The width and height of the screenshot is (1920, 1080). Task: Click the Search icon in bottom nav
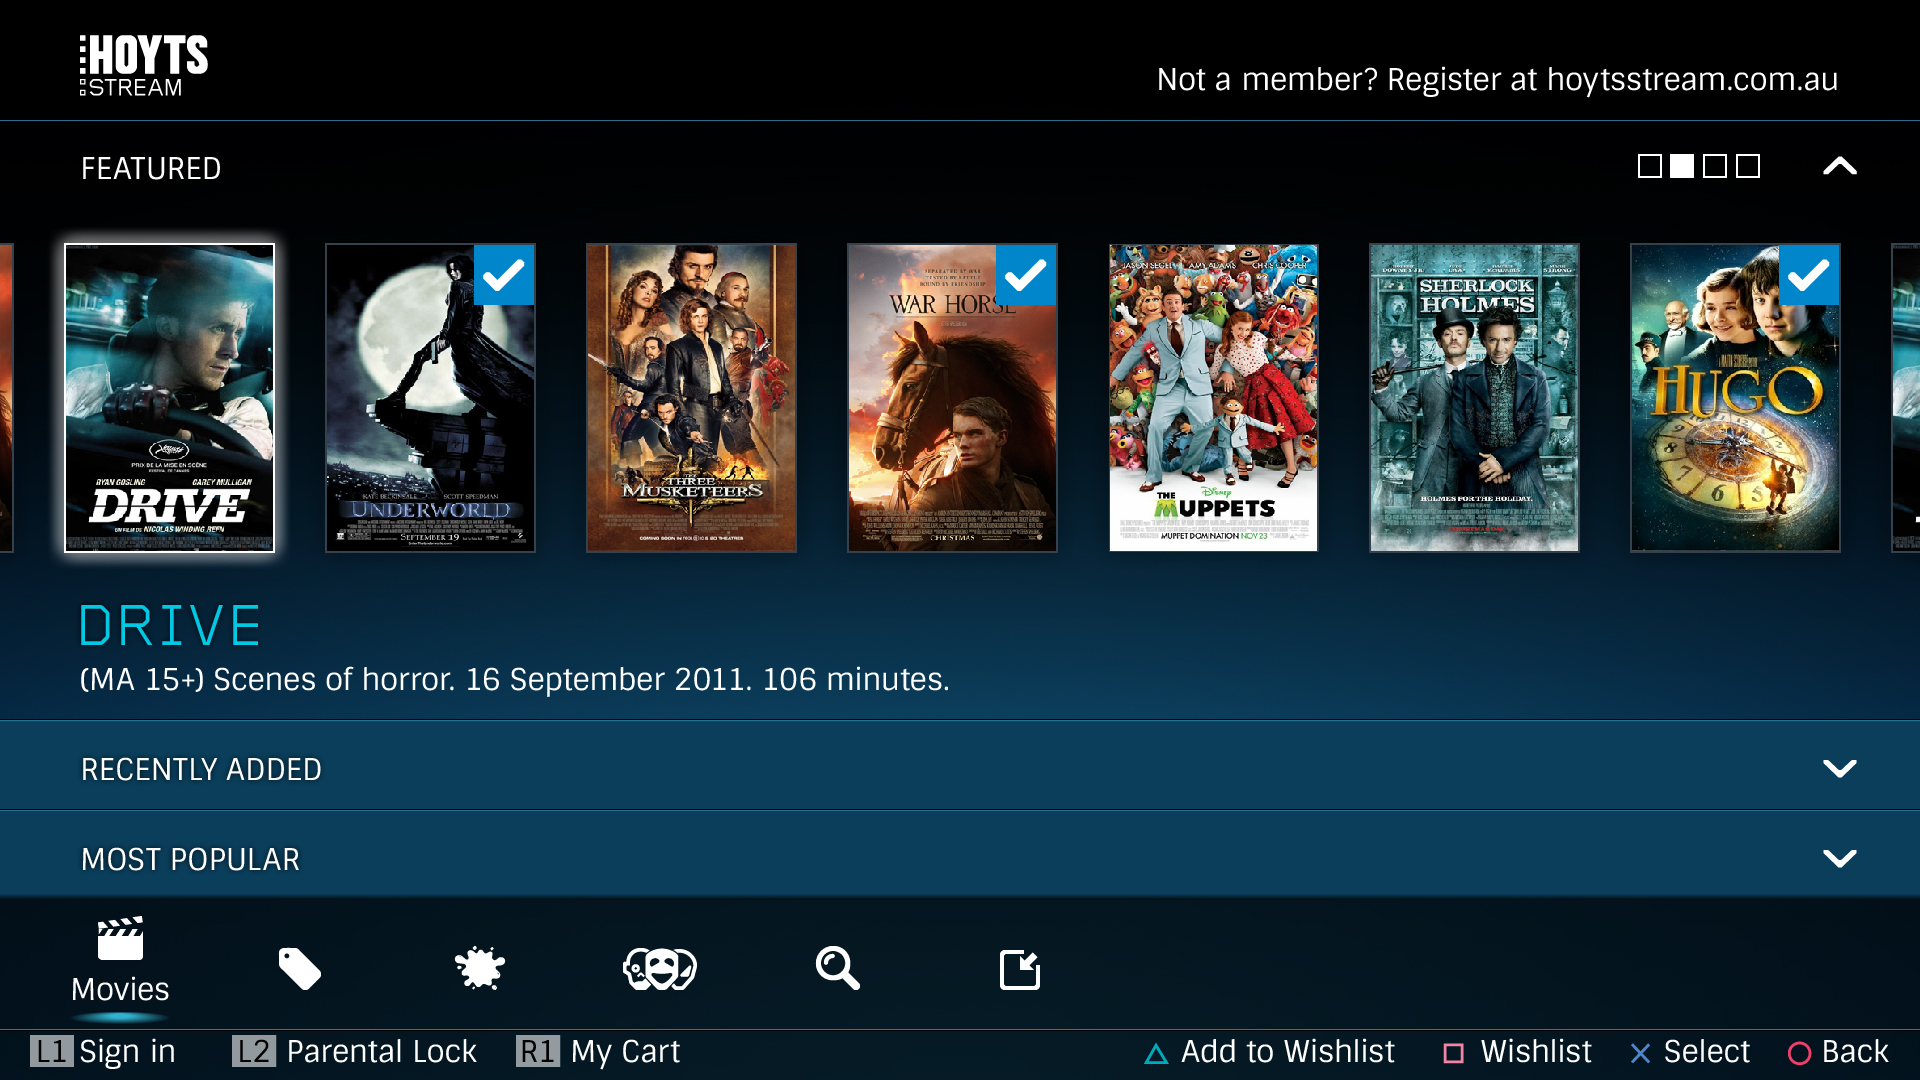click(x=839, y=968)
